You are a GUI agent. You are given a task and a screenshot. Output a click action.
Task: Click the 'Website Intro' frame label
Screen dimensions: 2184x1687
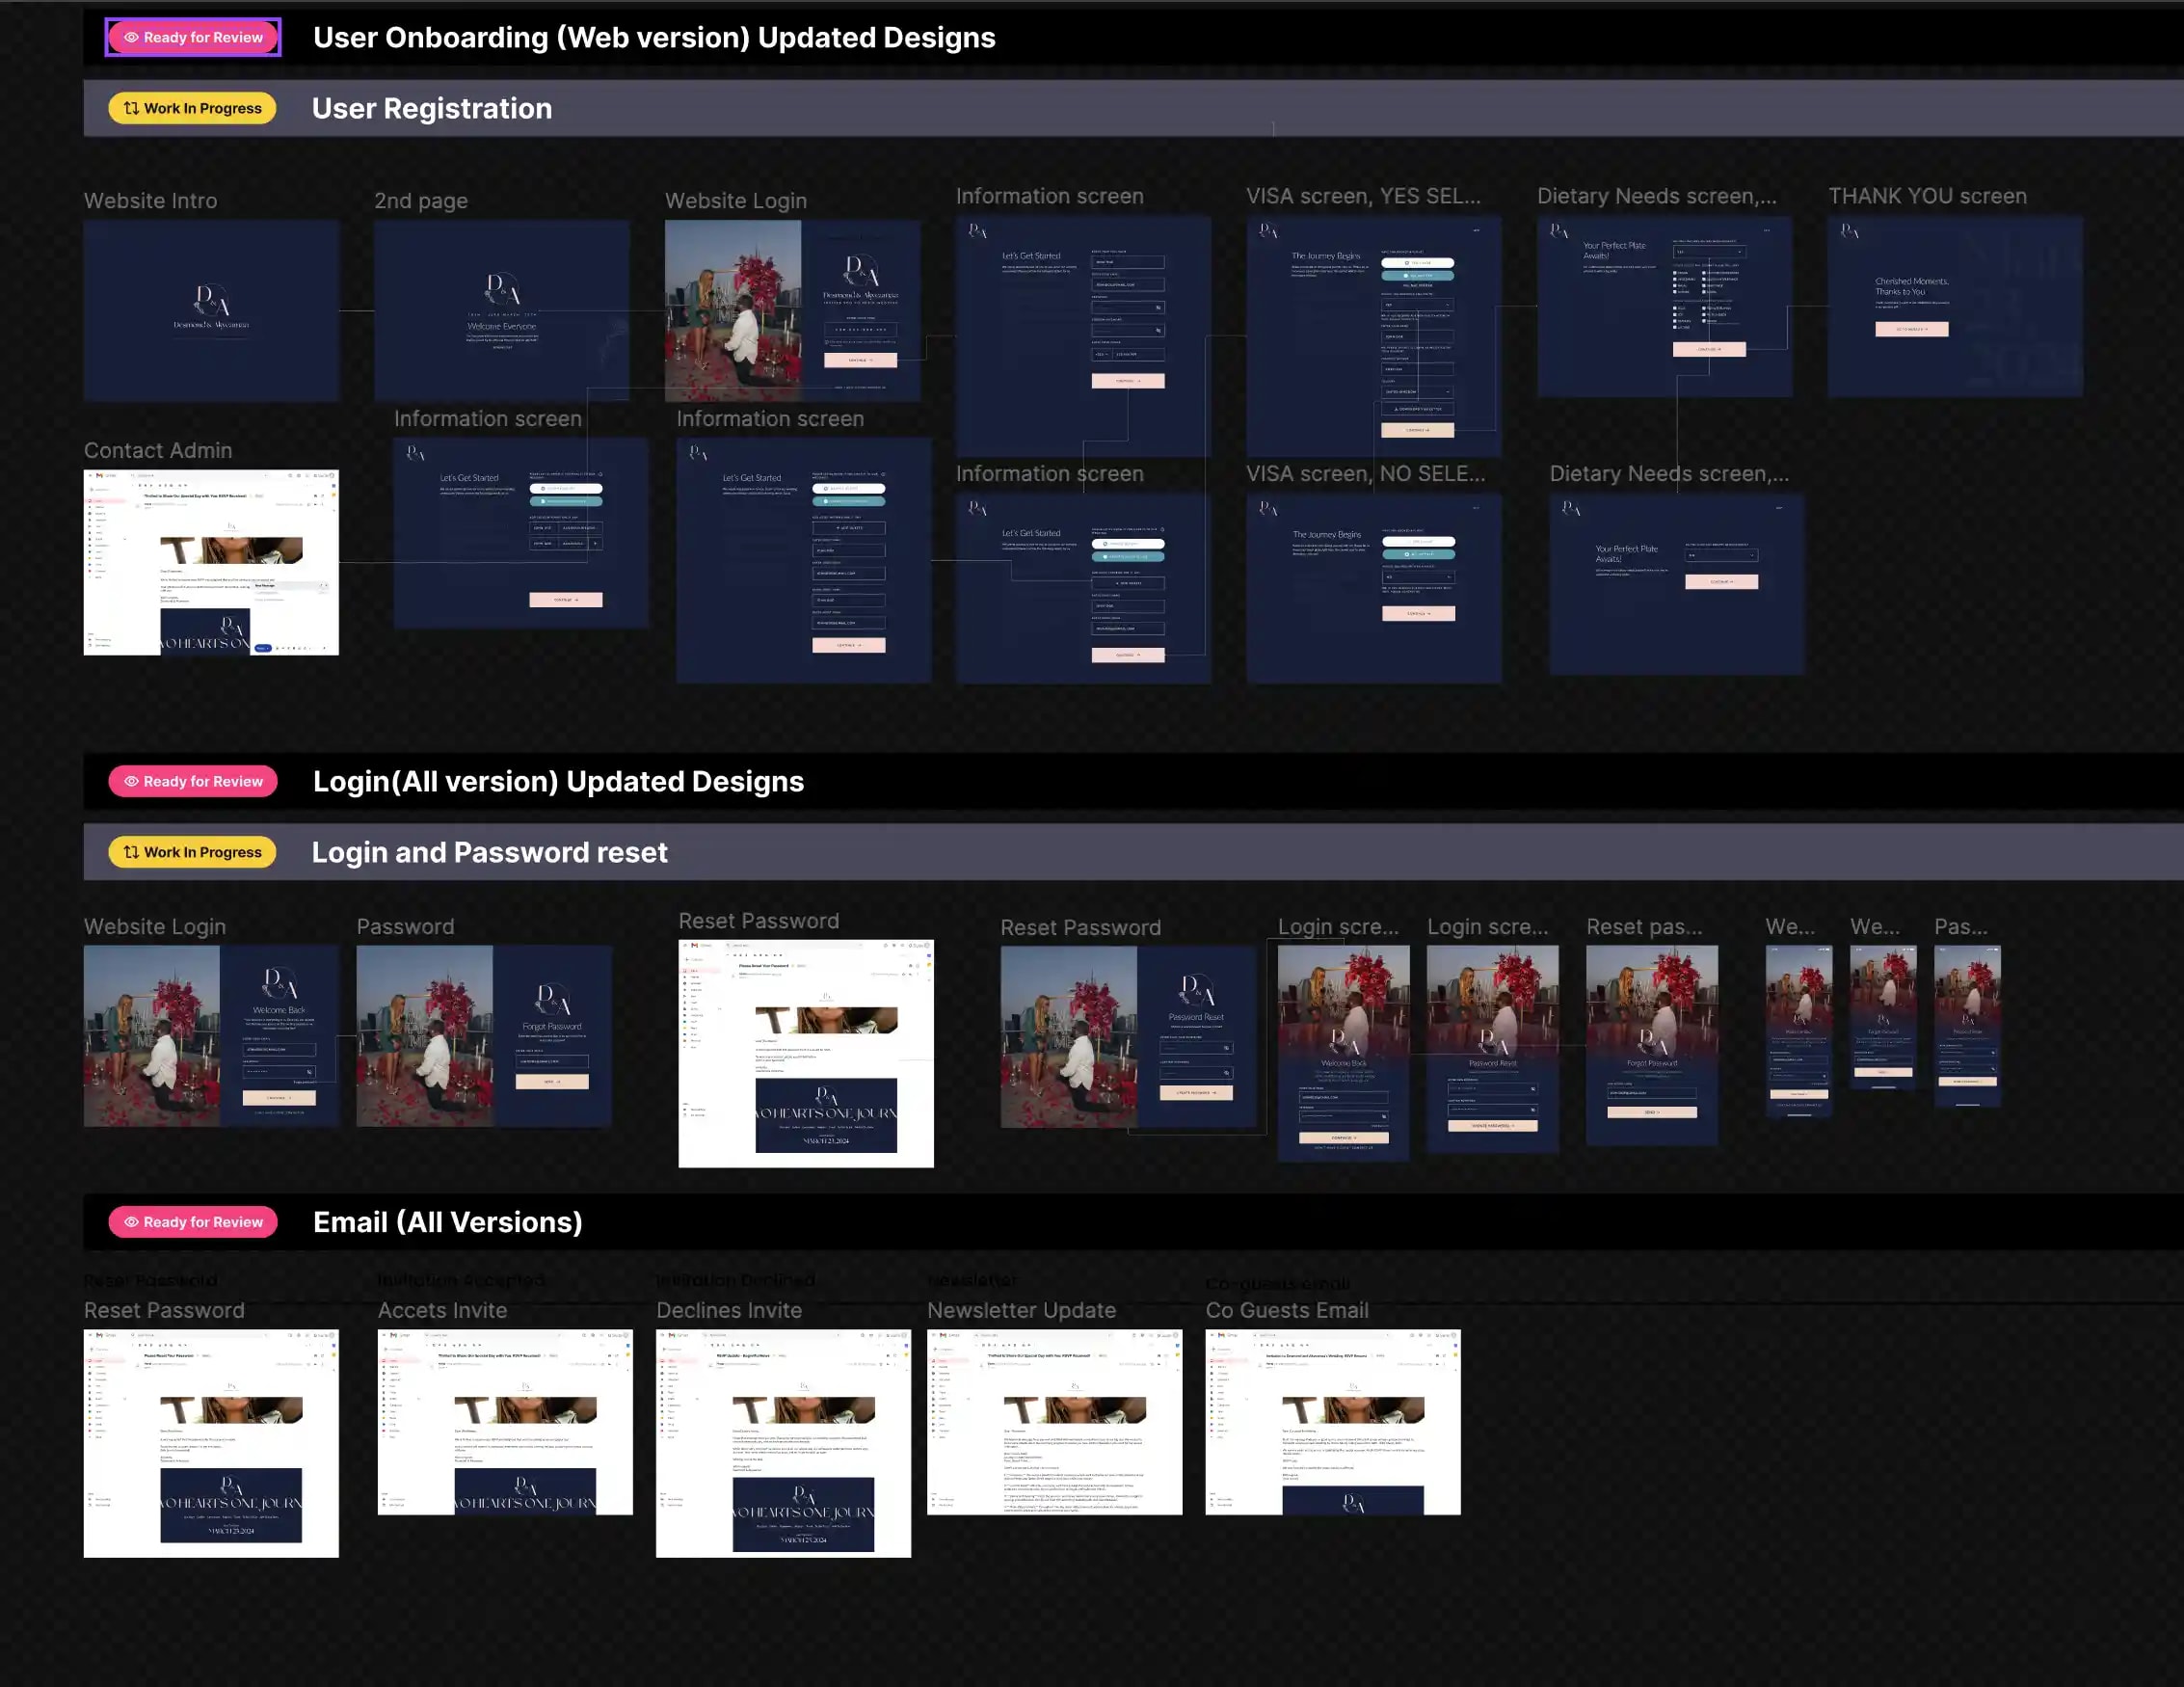(x=150, y=201)
